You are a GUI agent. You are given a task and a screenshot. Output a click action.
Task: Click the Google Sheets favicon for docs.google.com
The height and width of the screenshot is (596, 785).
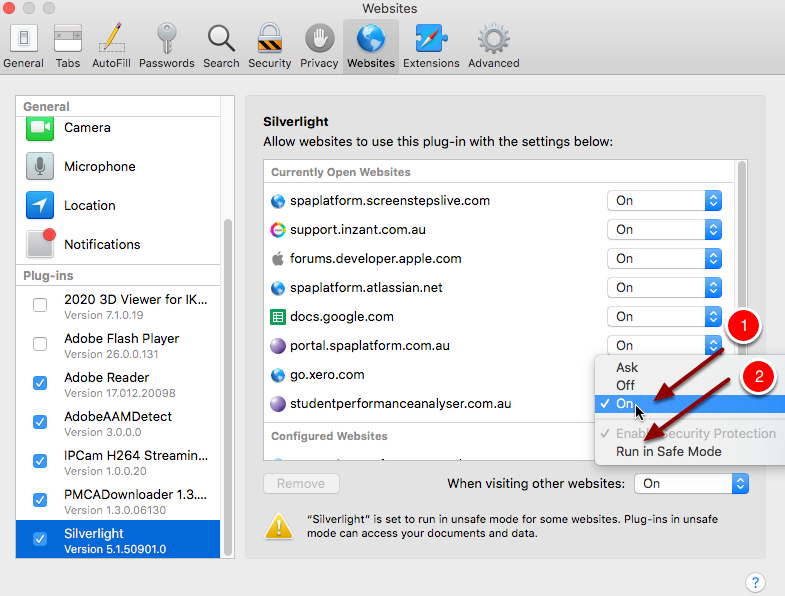click(278, 317)
